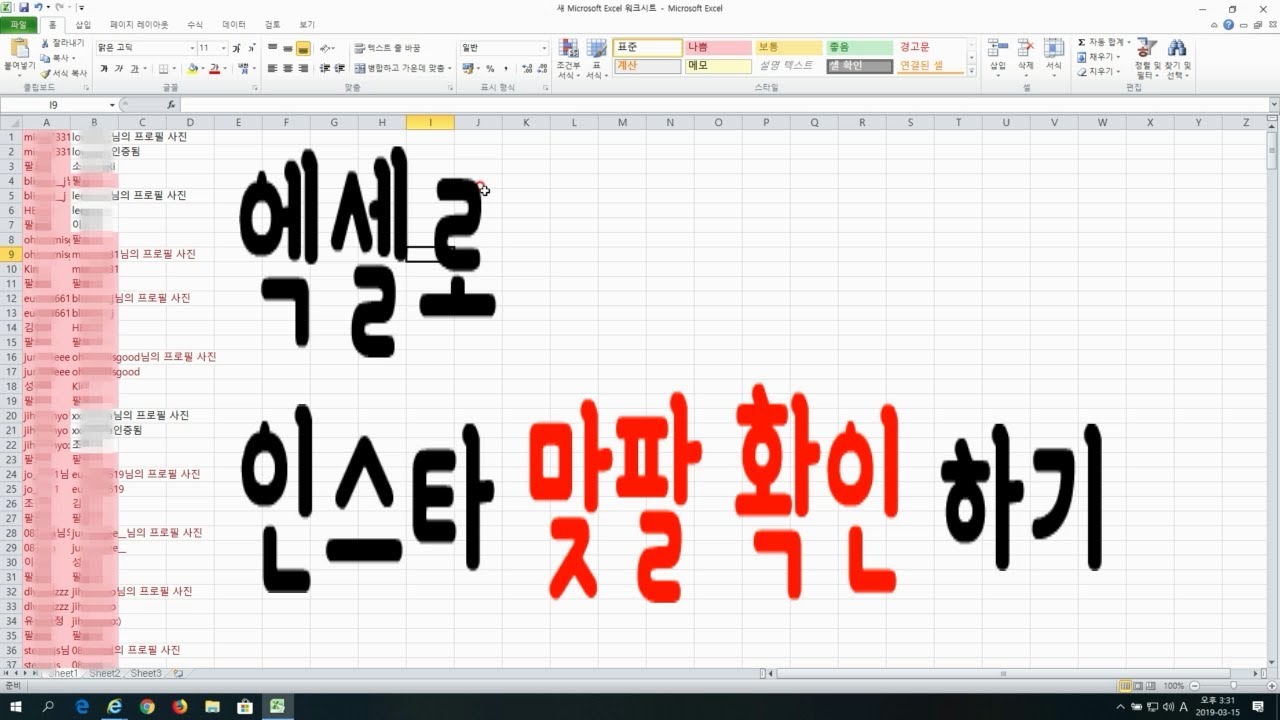Increase the indent
This screenshot has height=720, width=1280.
click(x=338, y=69)
